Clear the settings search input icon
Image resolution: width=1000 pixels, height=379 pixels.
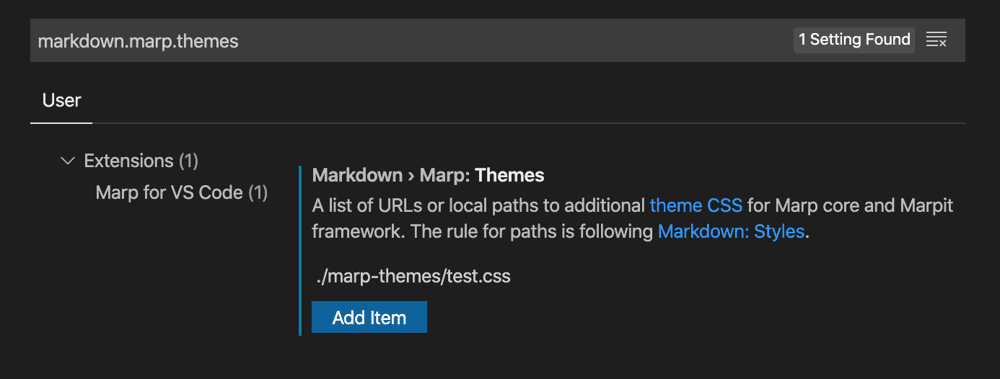[x=936, y=40]
